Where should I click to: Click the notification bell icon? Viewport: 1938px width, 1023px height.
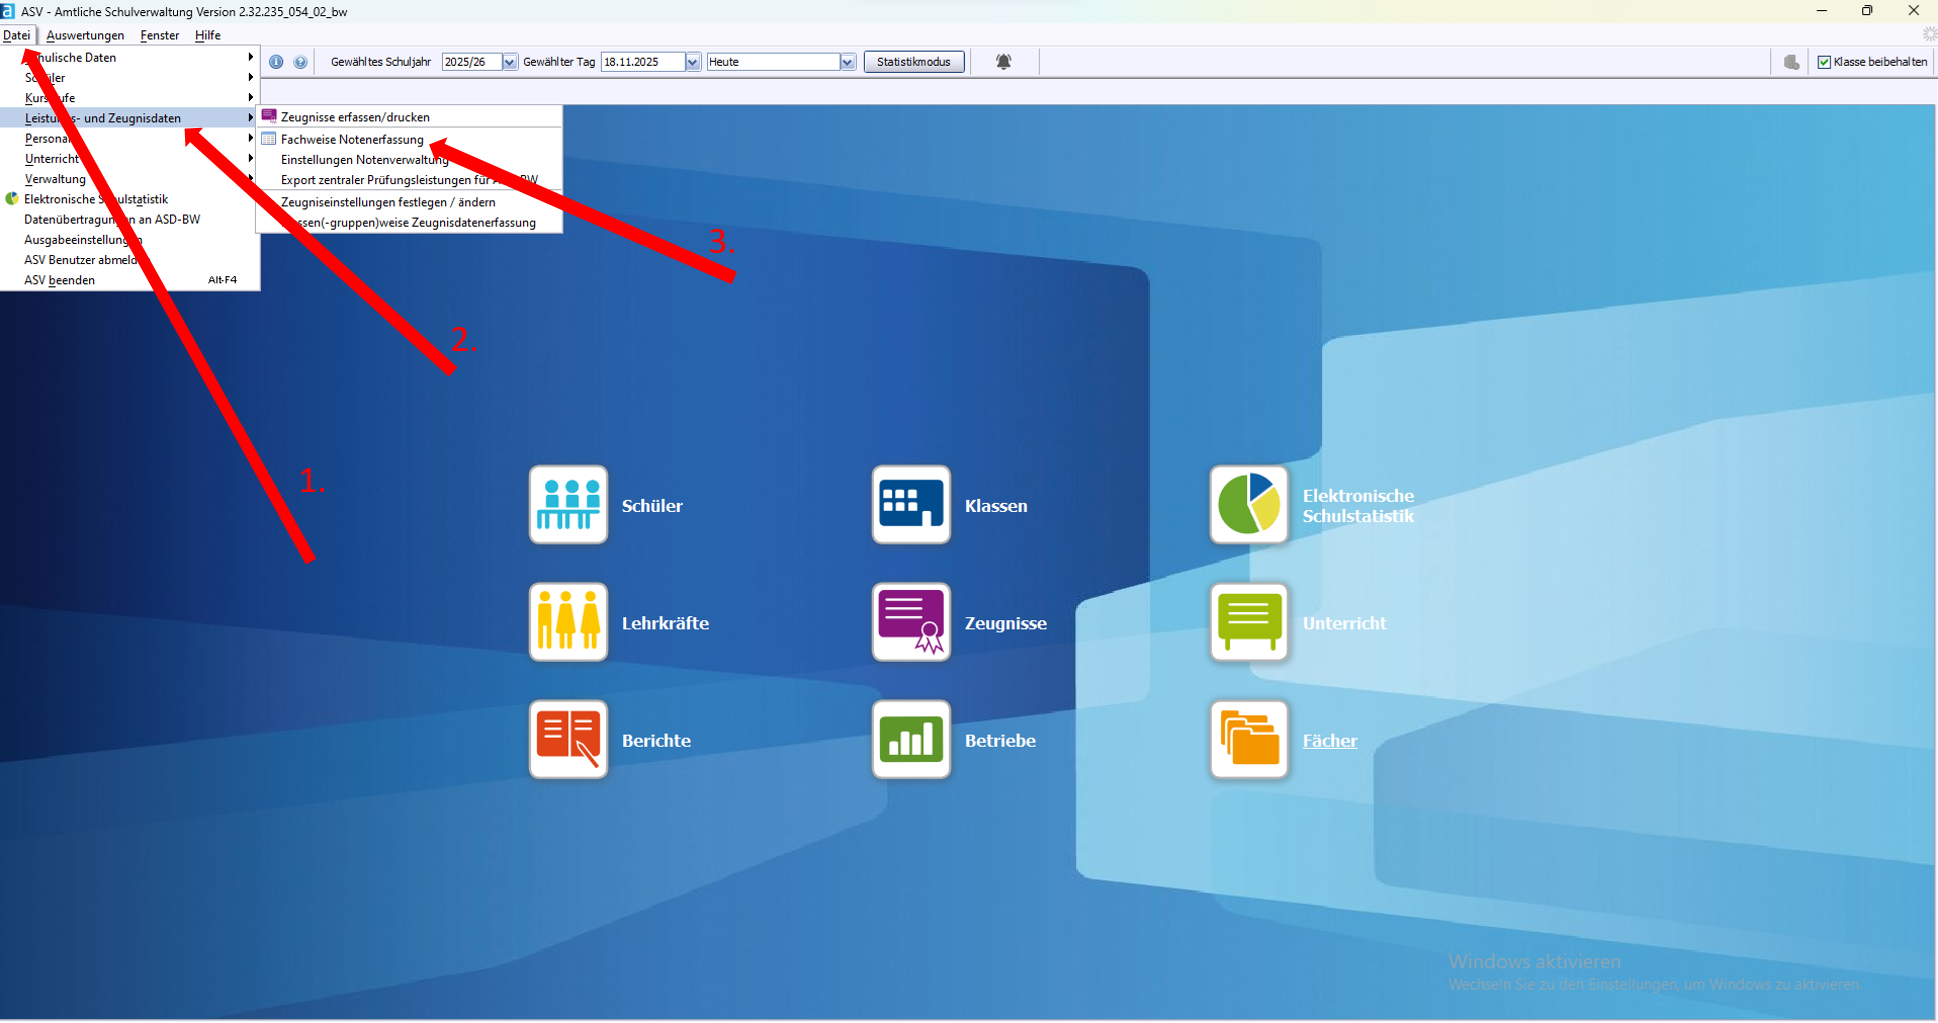1003,62
